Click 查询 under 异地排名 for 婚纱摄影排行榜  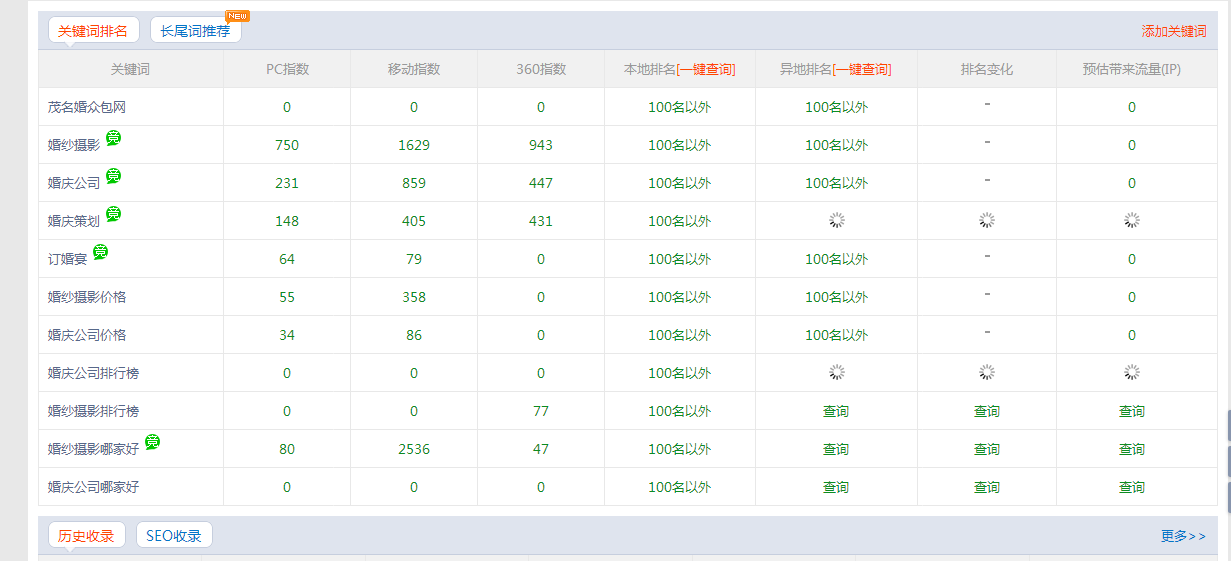(x=836, y=411)
